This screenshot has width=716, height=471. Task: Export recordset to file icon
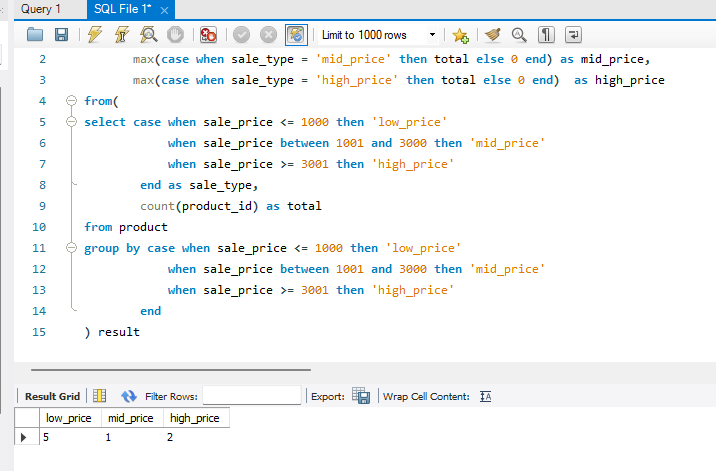(361, 396)
